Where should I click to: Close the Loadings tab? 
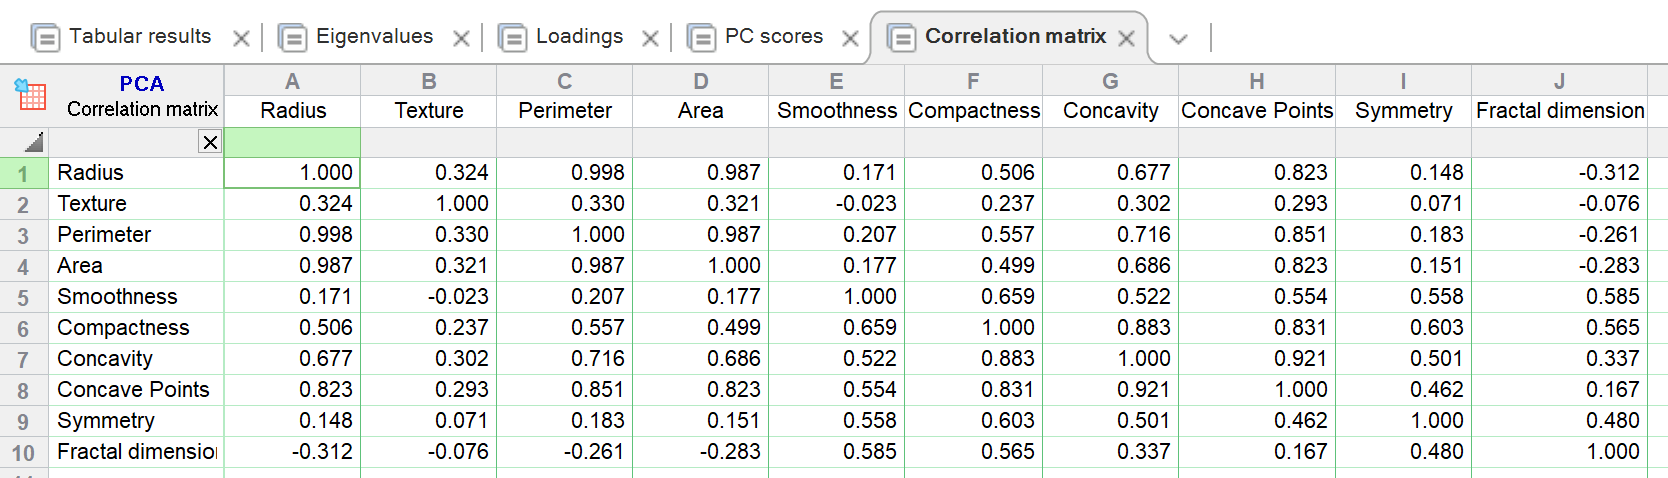650,39
